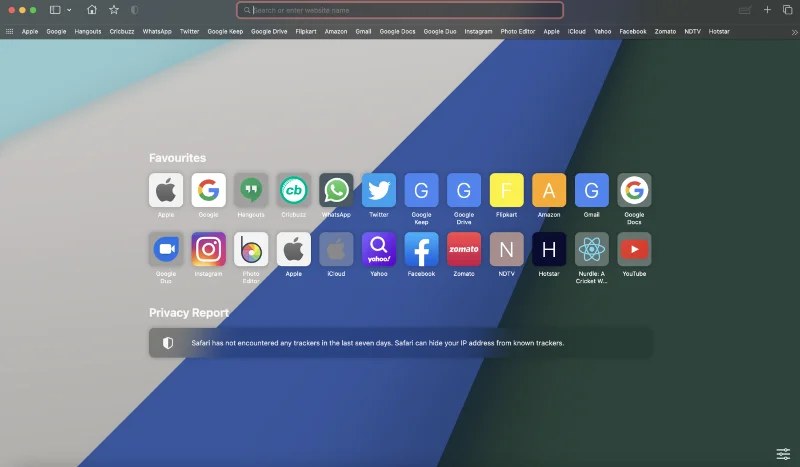Open Instagram bookmark in the favourites bar
The height and width of the screenshot is (467, 800).
click(478, 31)
